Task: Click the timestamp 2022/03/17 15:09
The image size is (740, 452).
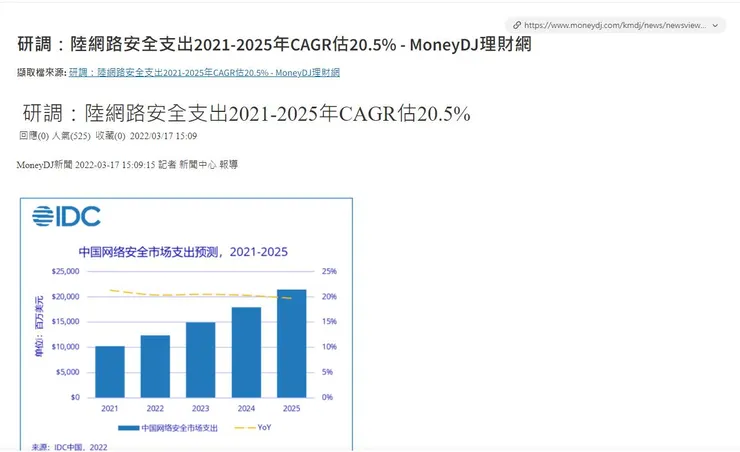Action: coord(163,136)
